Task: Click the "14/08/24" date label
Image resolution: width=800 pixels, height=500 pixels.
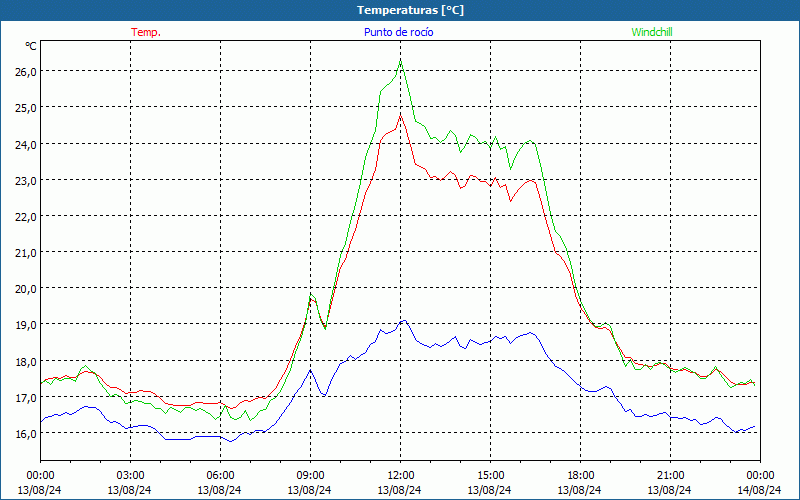Action: tap(759, 490)
